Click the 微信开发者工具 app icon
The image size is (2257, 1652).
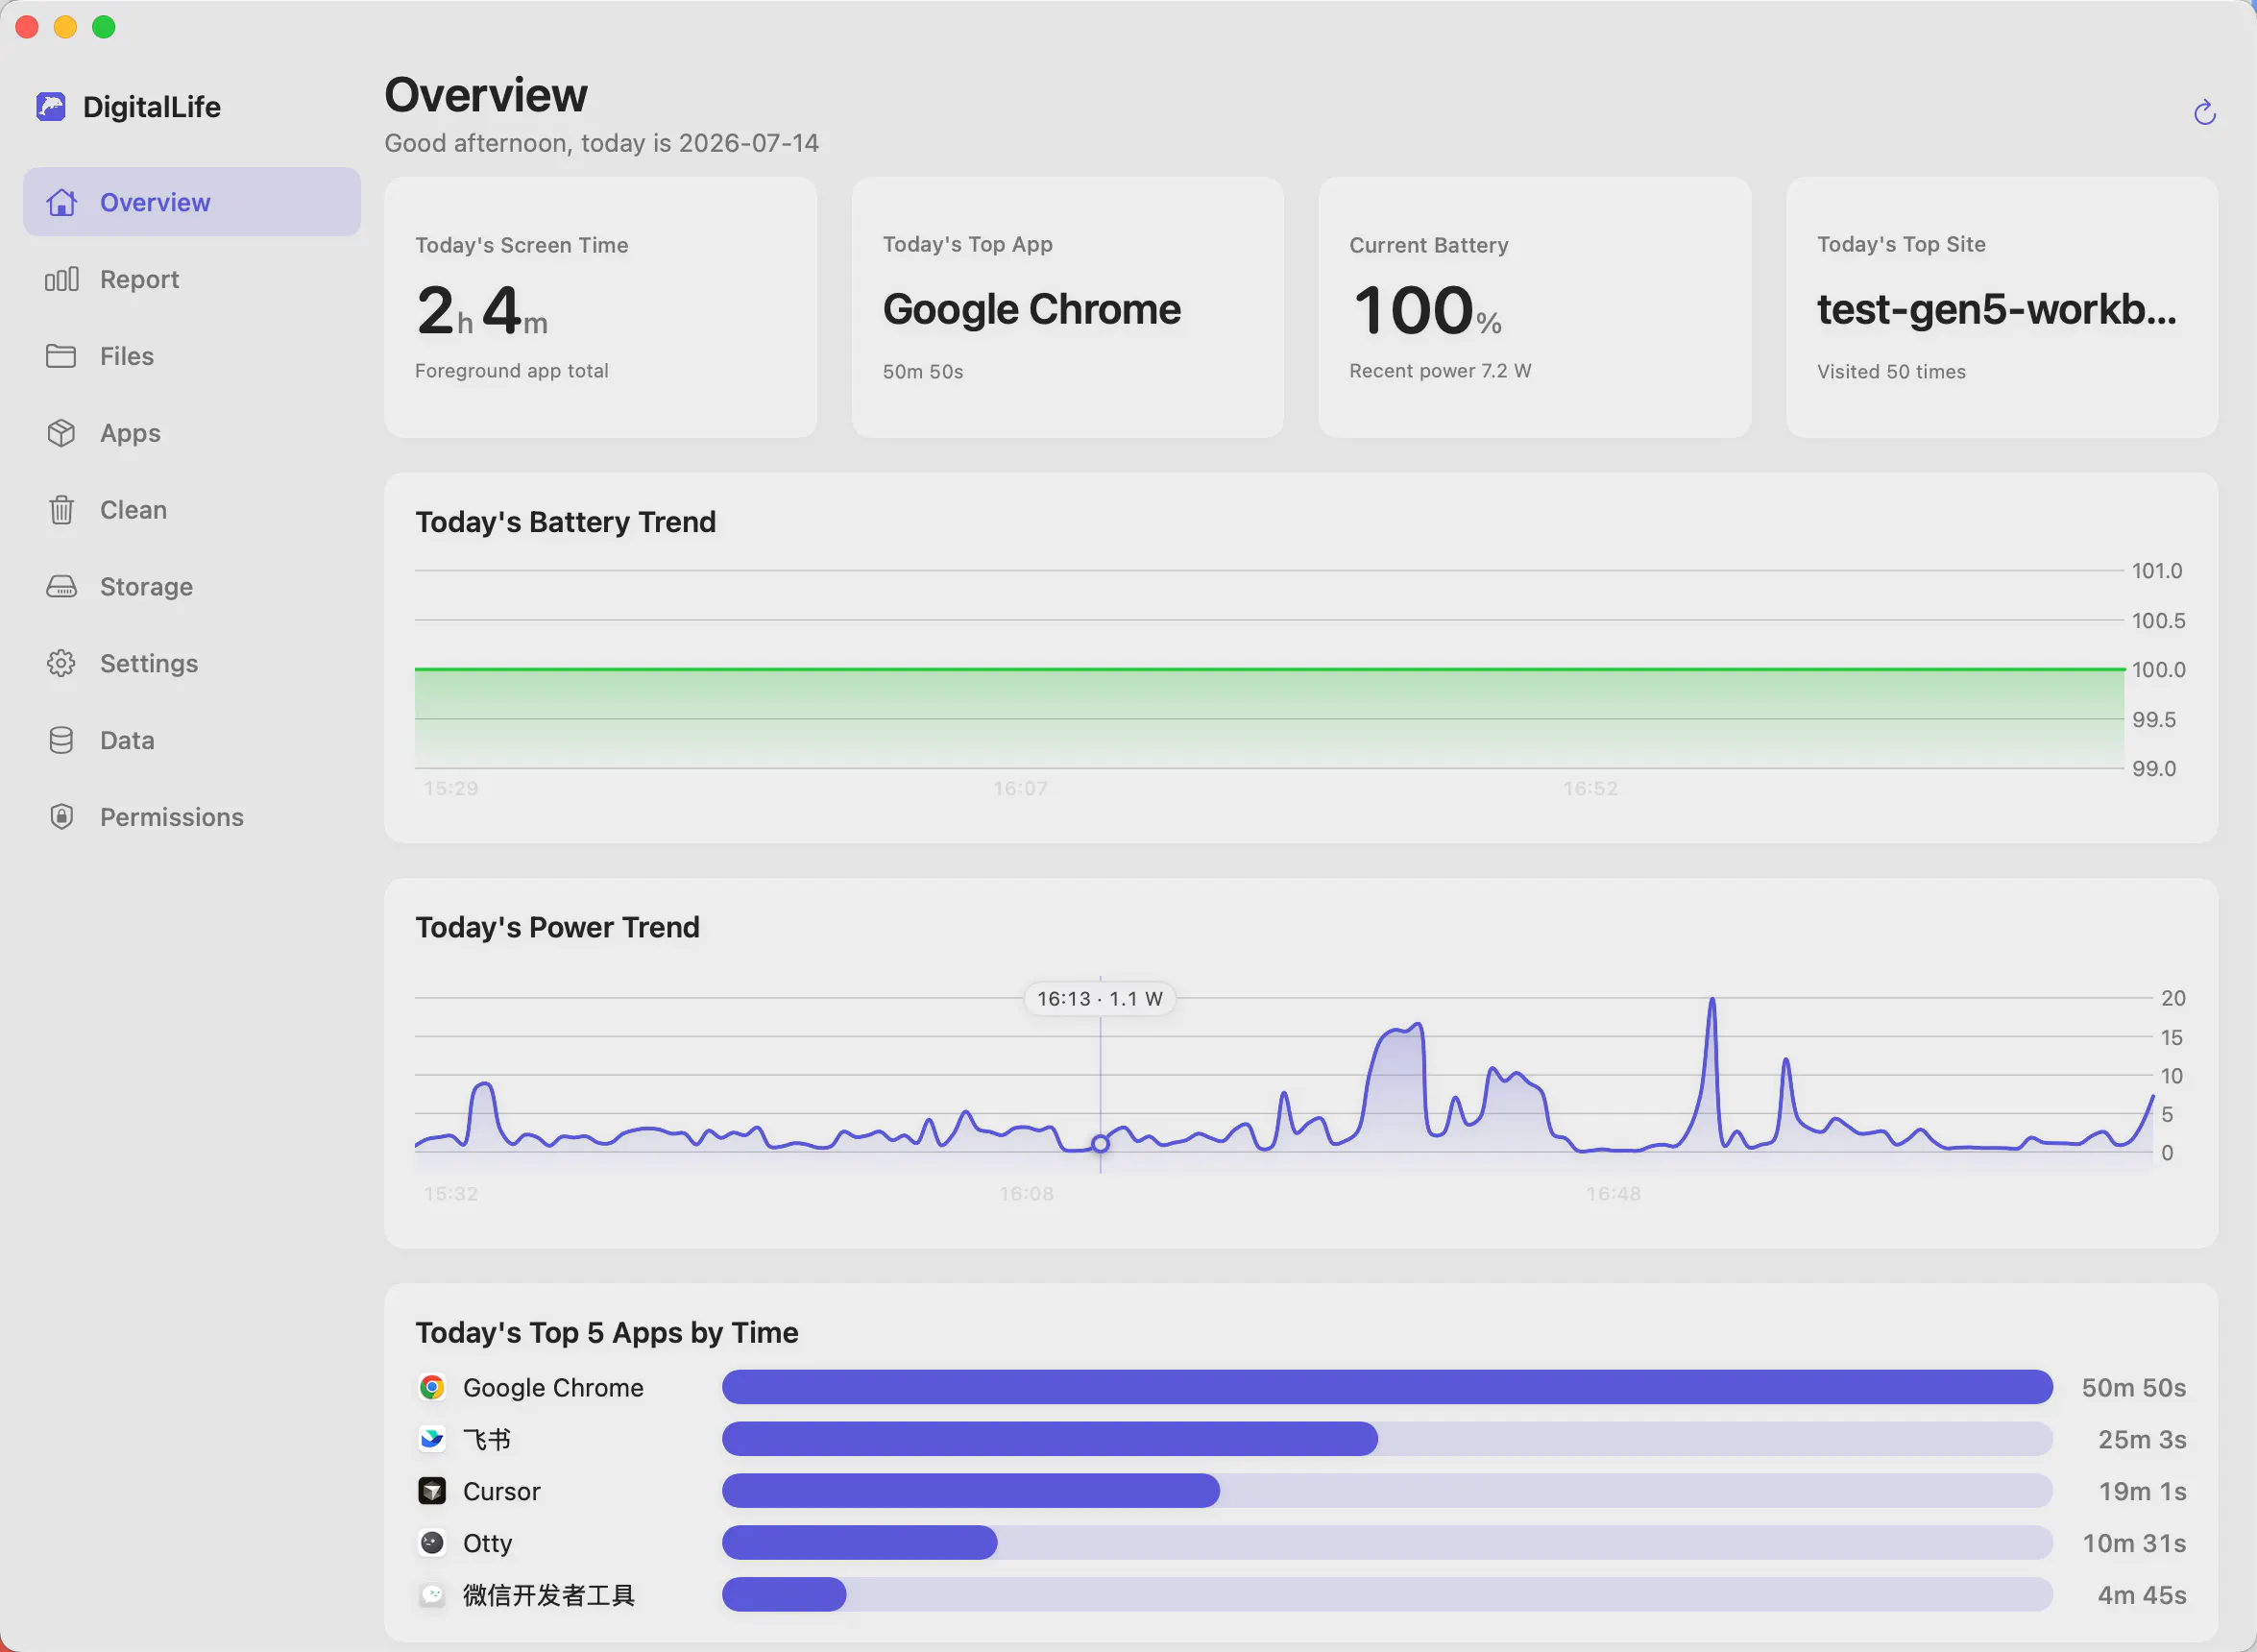[x=432, y=1595]
